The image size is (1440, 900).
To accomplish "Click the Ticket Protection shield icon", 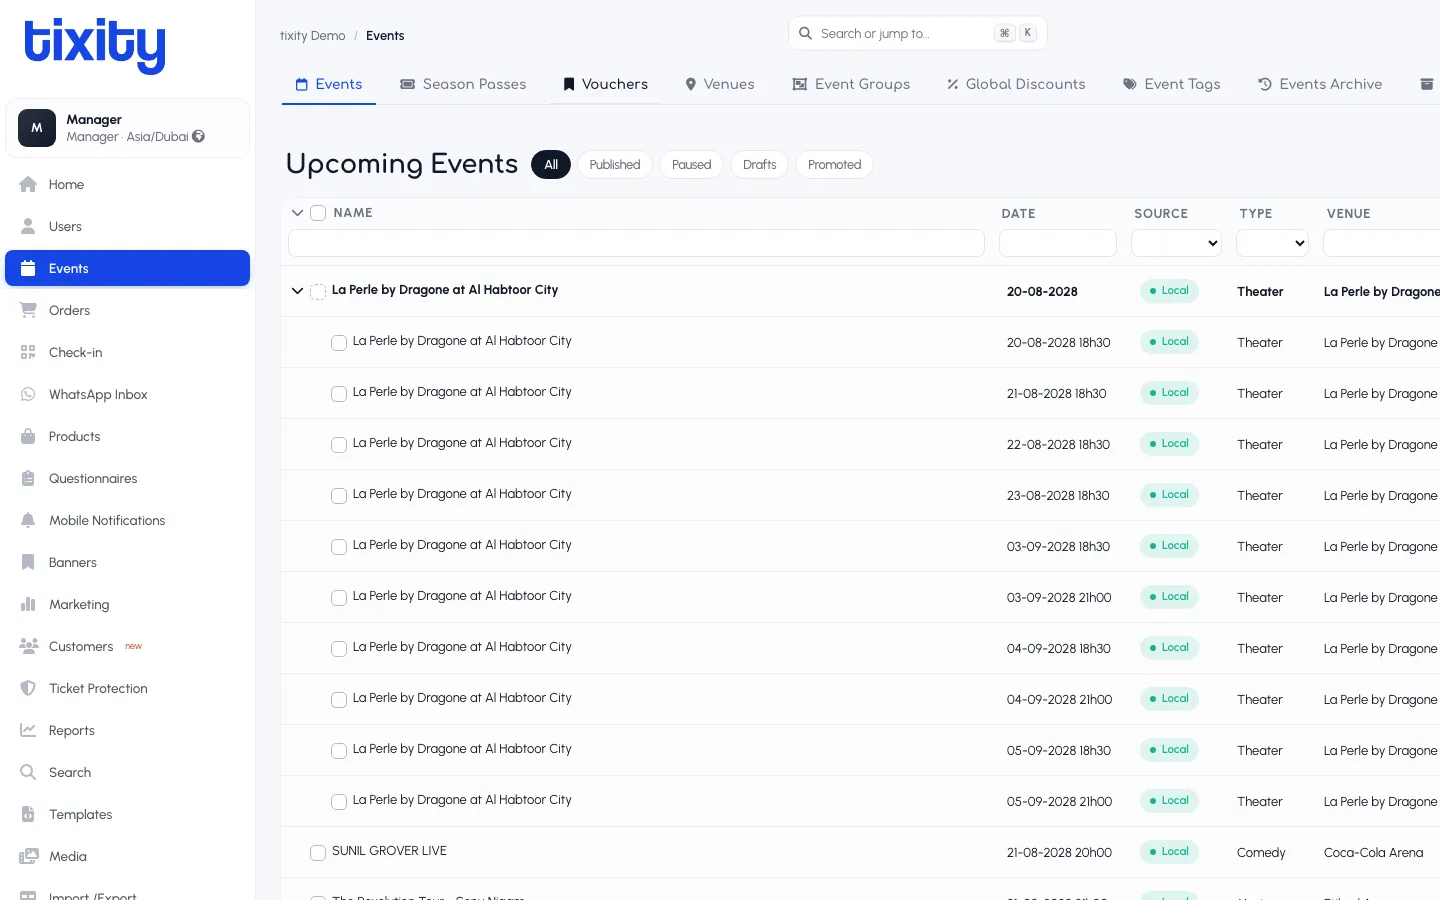I will coord(28,688).
